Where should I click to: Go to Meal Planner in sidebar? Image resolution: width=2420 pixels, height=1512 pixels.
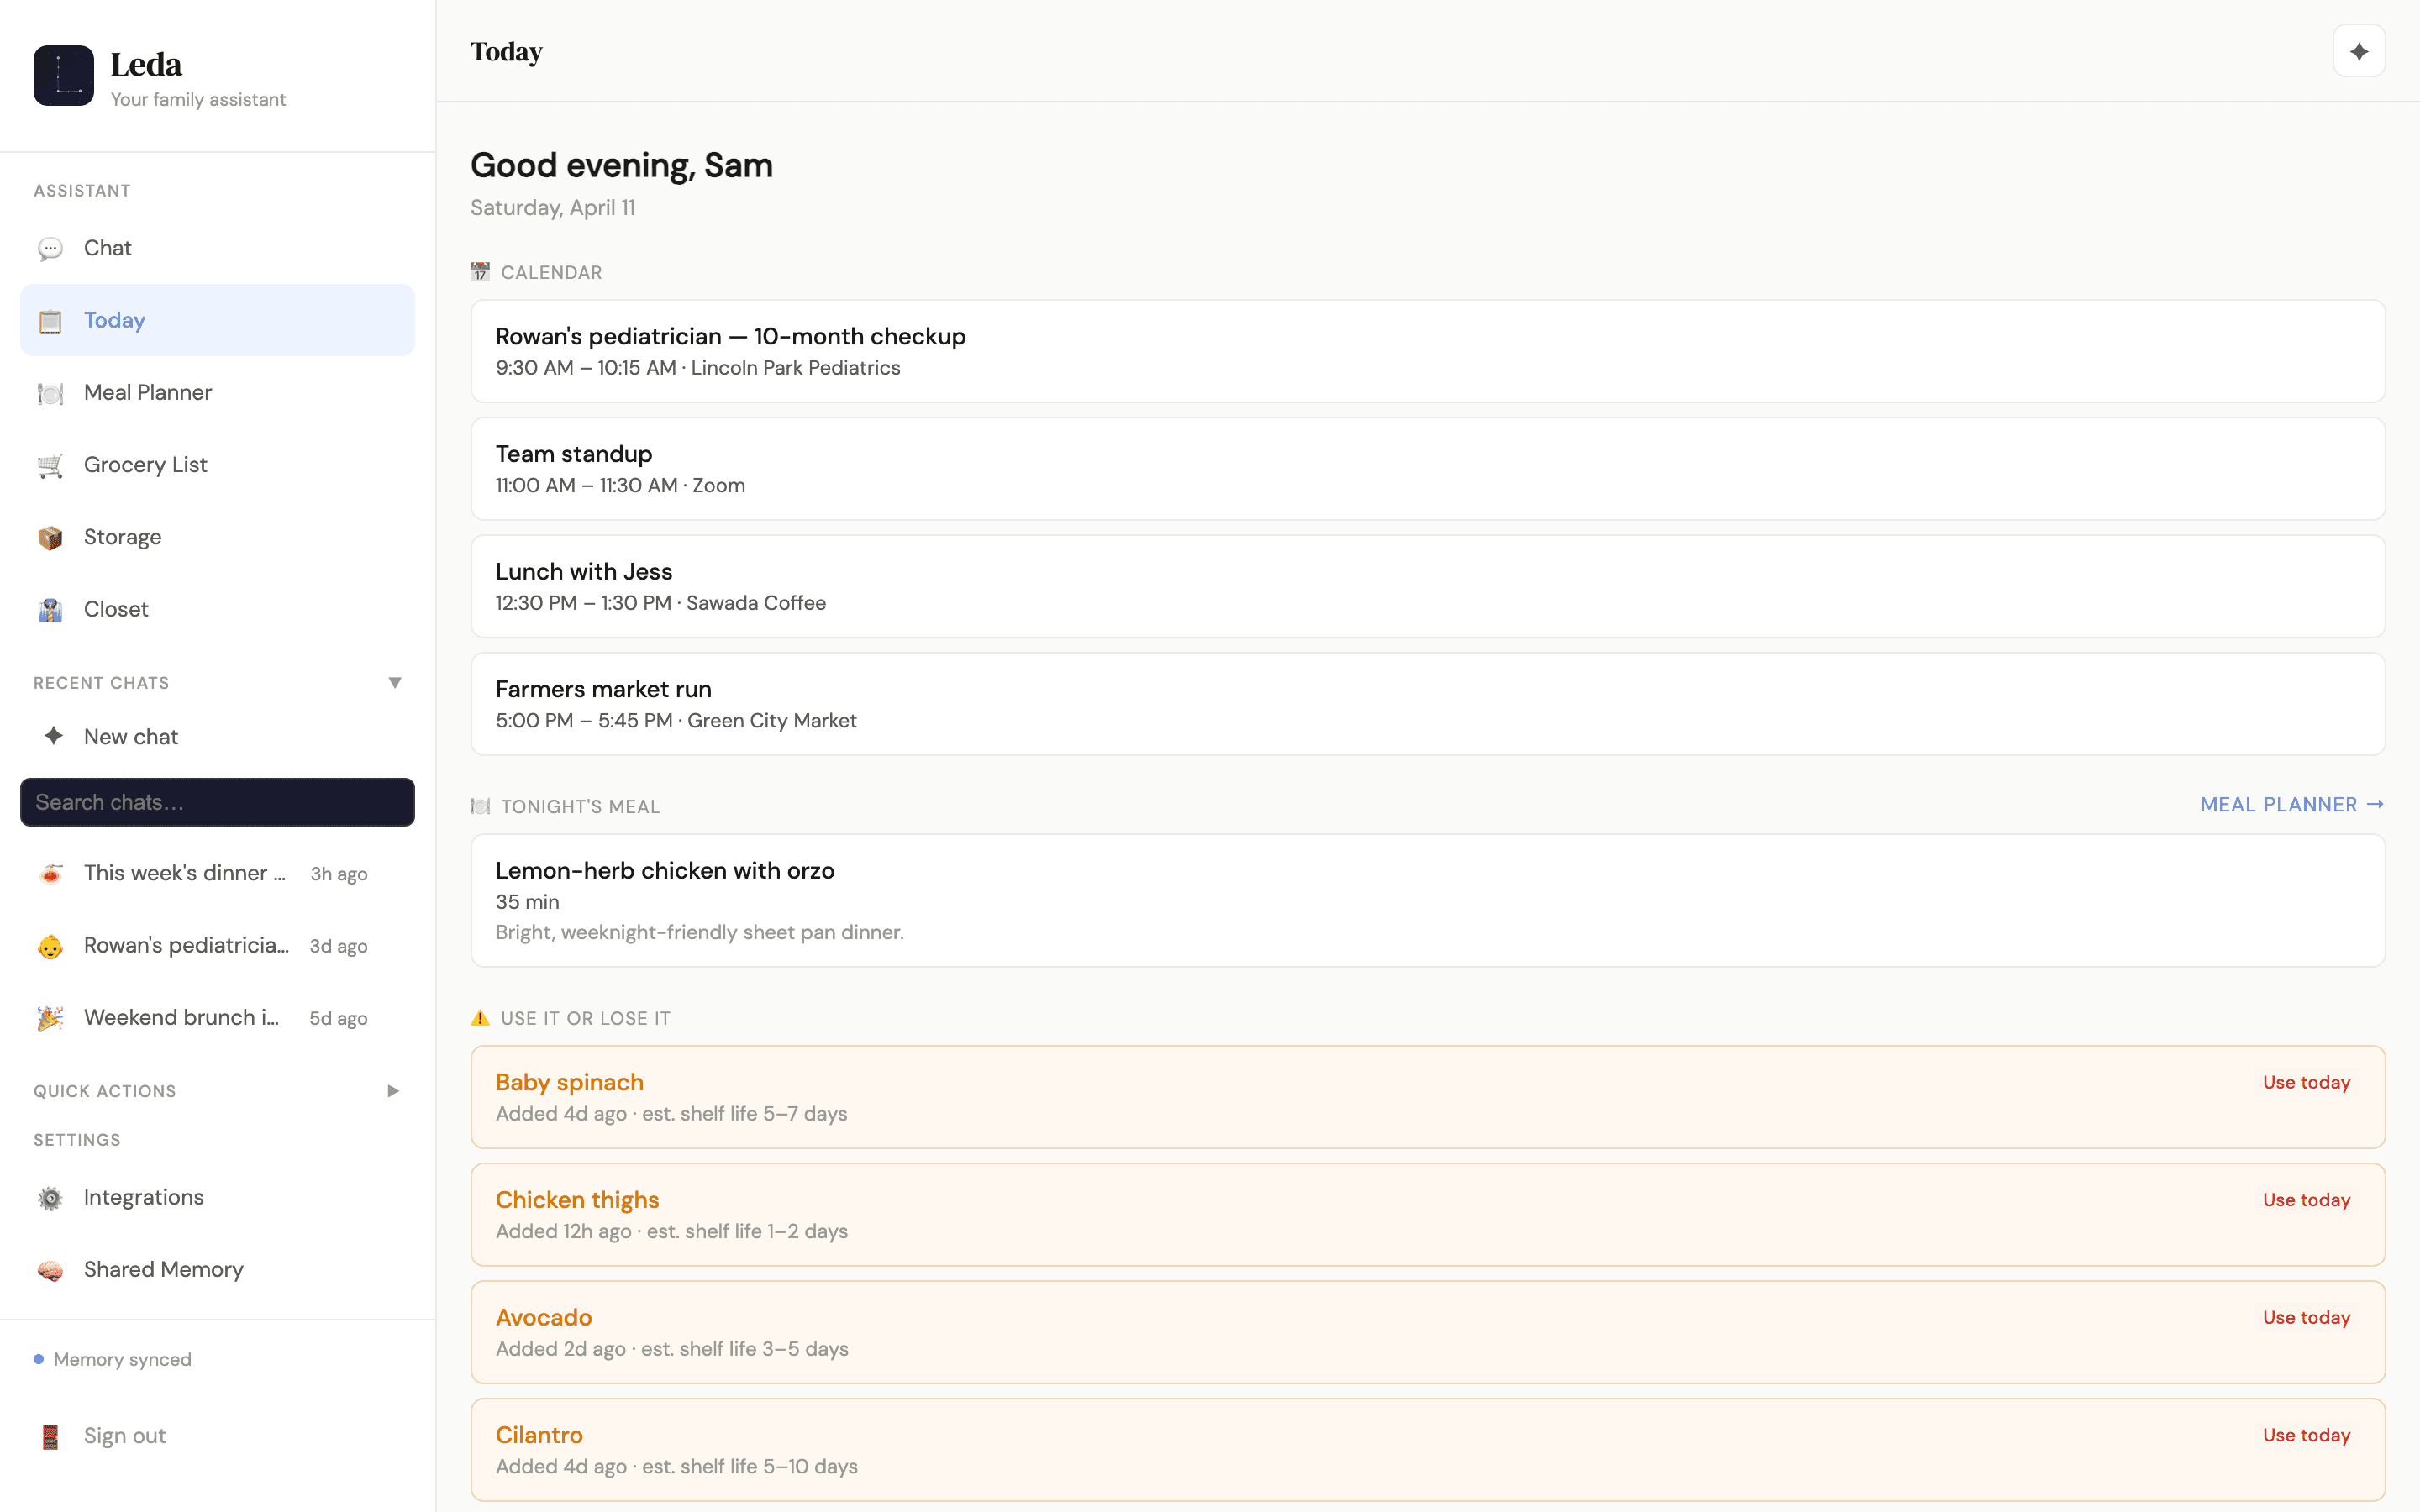point(217,392)
